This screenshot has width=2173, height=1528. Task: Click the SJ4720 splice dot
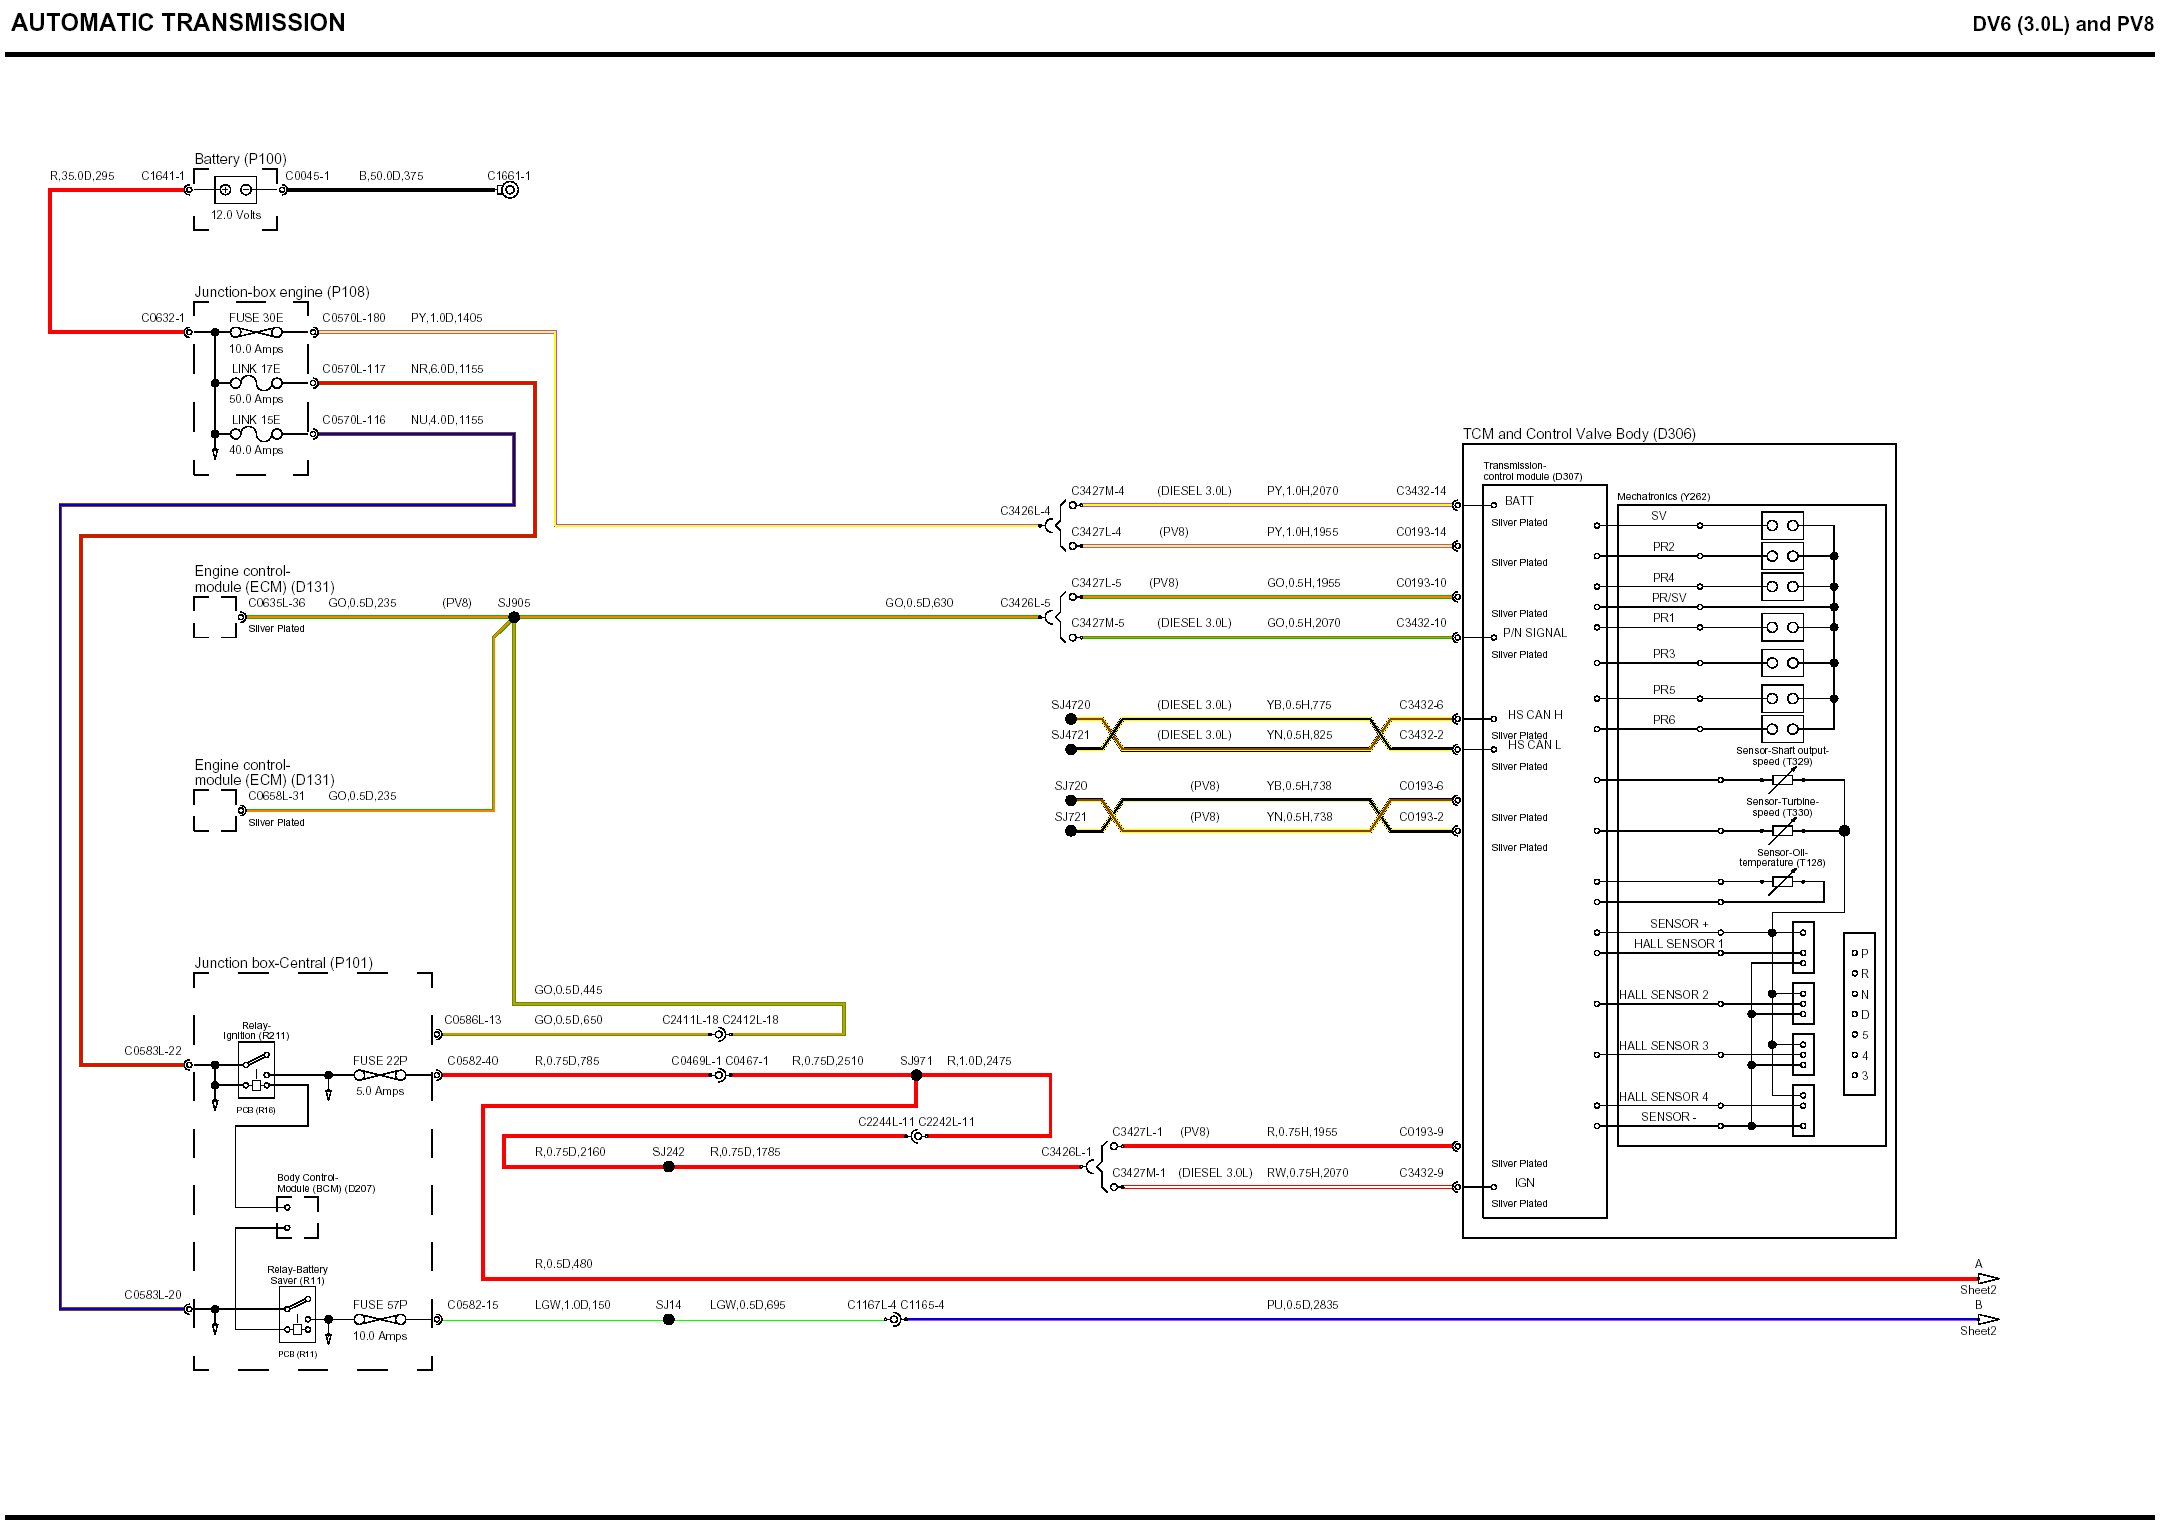click(x=1071, y=719)
